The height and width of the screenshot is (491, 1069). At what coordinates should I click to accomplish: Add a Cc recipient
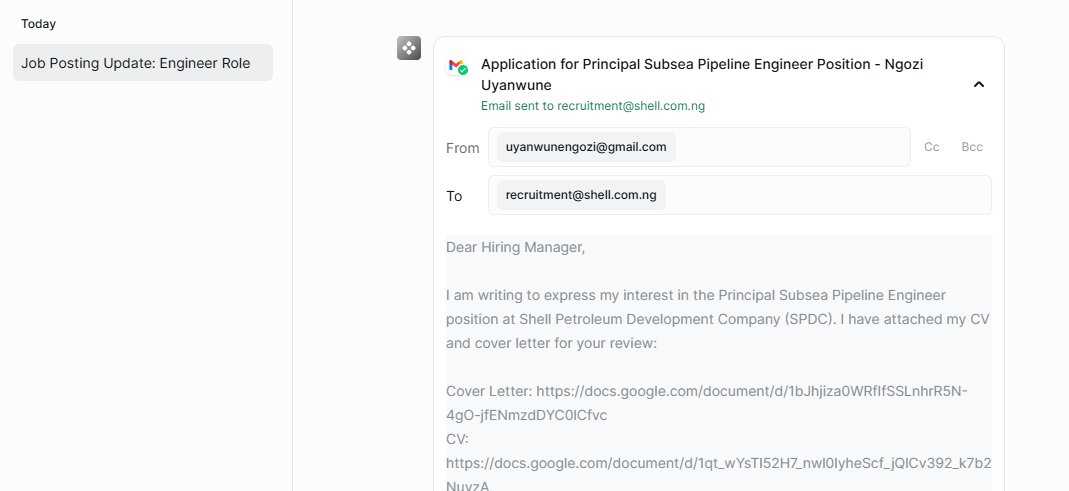(x=931, y=147)
